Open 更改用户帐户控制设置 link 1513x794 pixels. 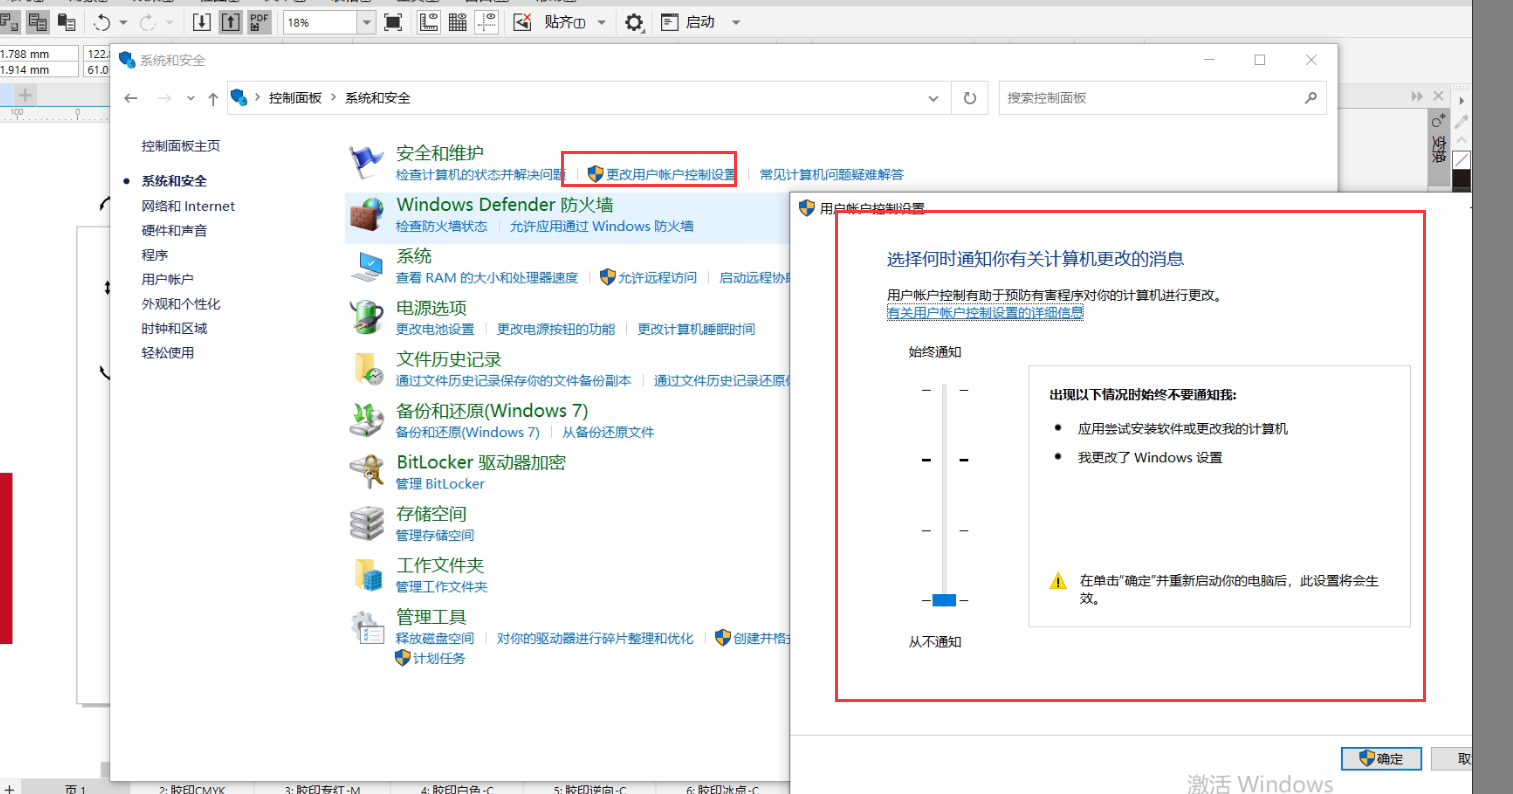pyautogui.click(x=670, y=174)
